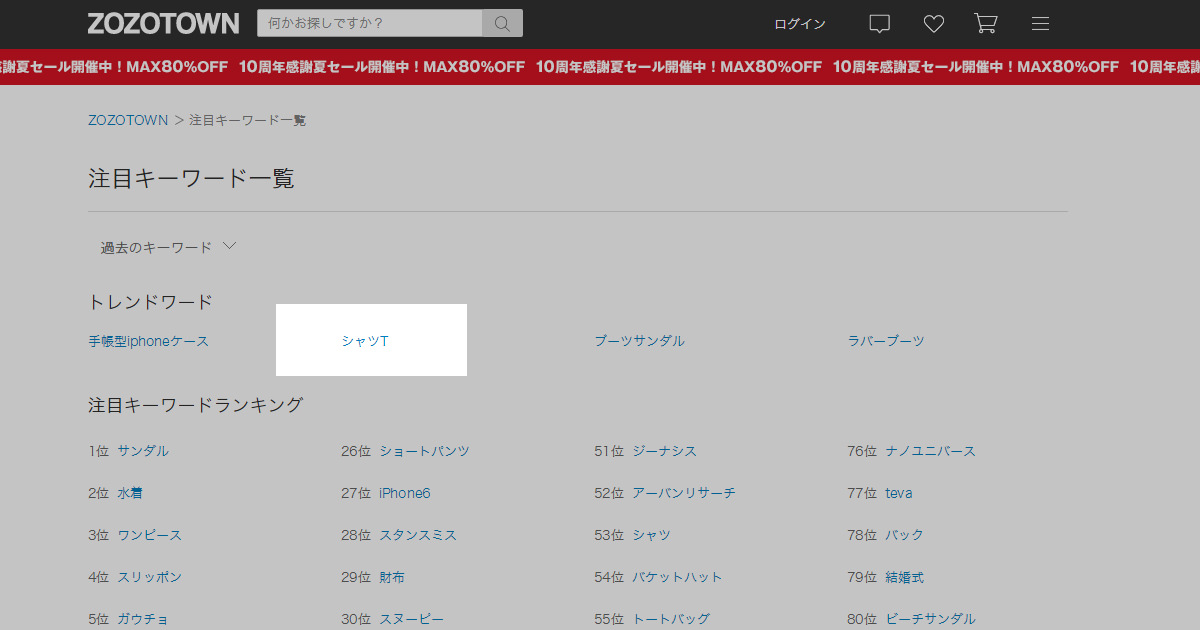The image size is (1200, 630).
Task: Click the ZOZOTOWN logo in header
Action: tap(163, 23)
